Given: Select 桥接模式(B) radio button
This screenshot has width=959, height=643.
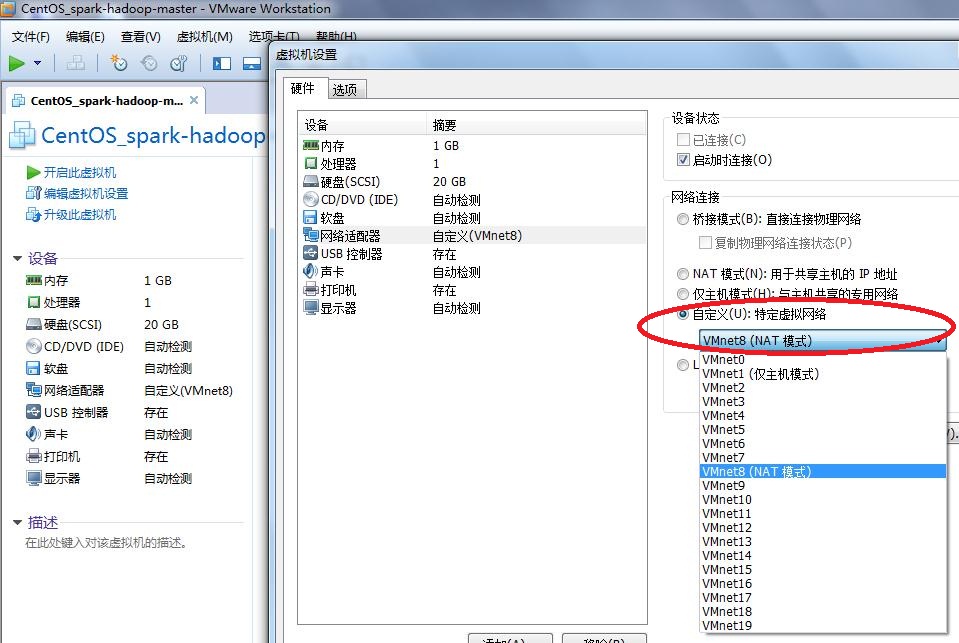Looking at the screenshot, I should (683, 219).
